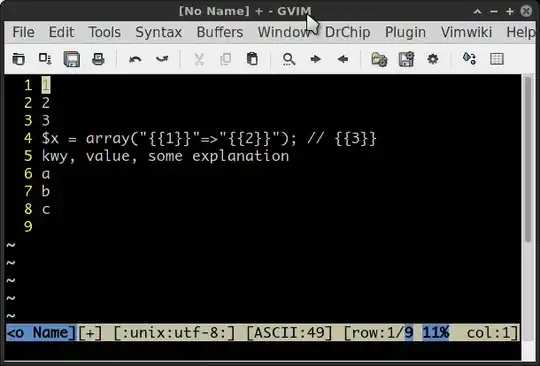The height and width of the screenshot is (366, 540).
Task: Click the Print toolbar icon
Action: [x=98, y=59]
